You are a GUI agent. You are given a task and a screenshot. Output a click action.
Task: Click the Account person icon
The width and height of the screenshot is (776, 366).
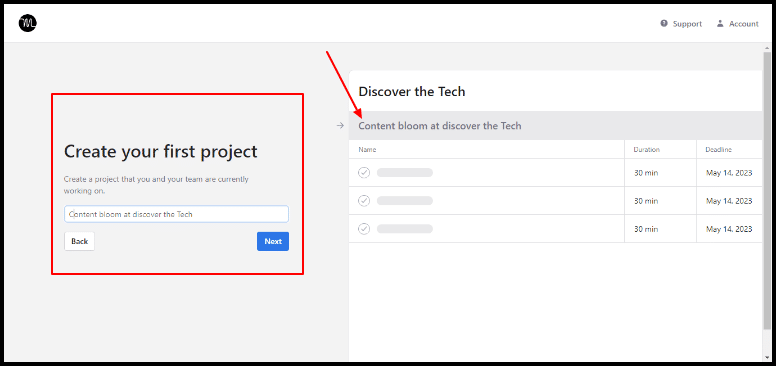pyautogui.click(x=720, y=23)
